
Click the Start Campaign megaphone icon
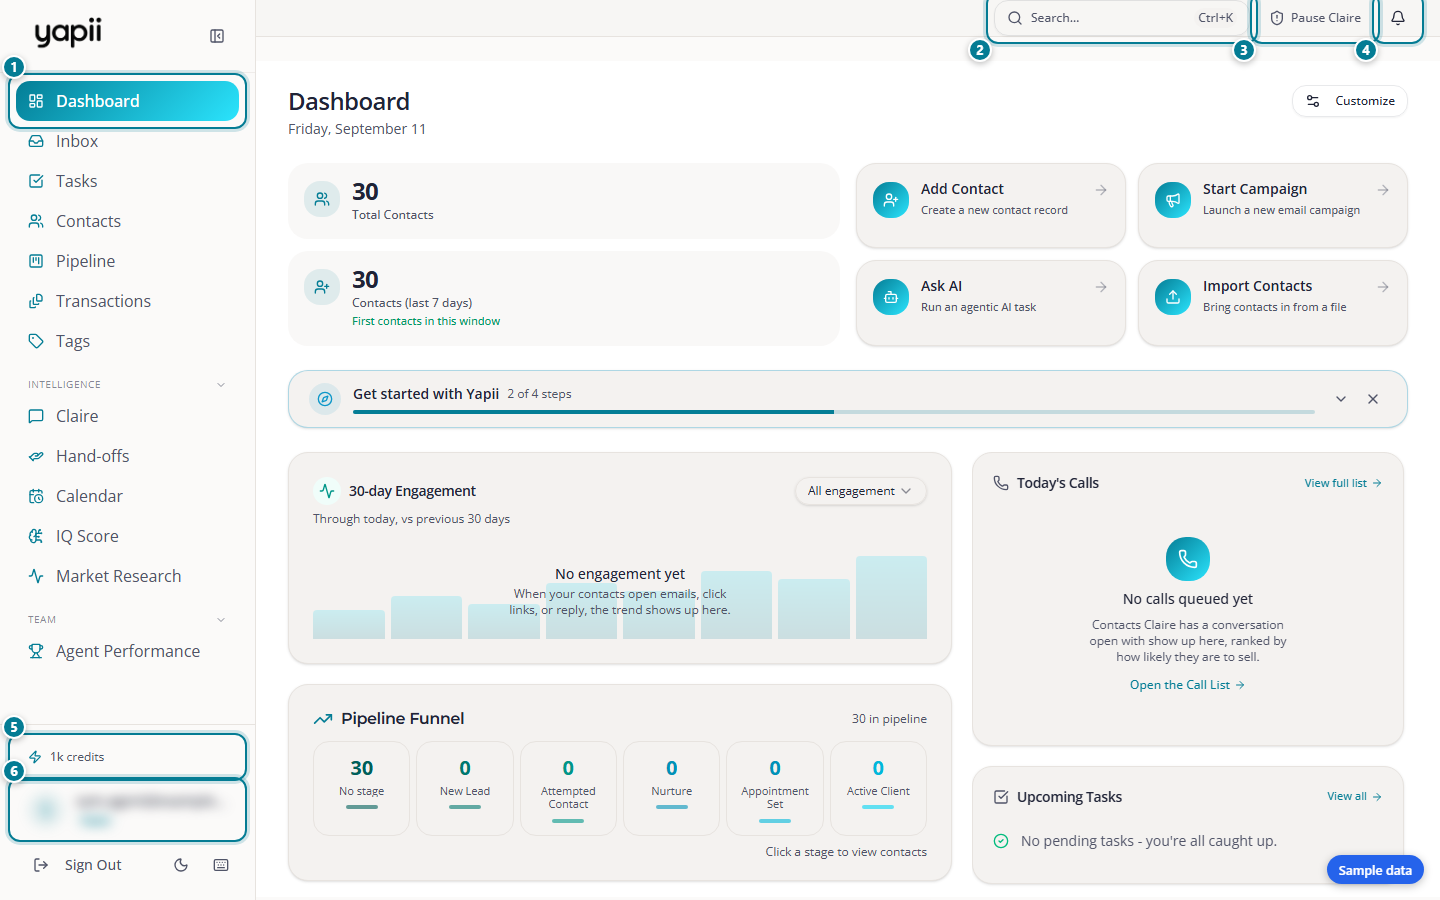(x=1173, y=200)
